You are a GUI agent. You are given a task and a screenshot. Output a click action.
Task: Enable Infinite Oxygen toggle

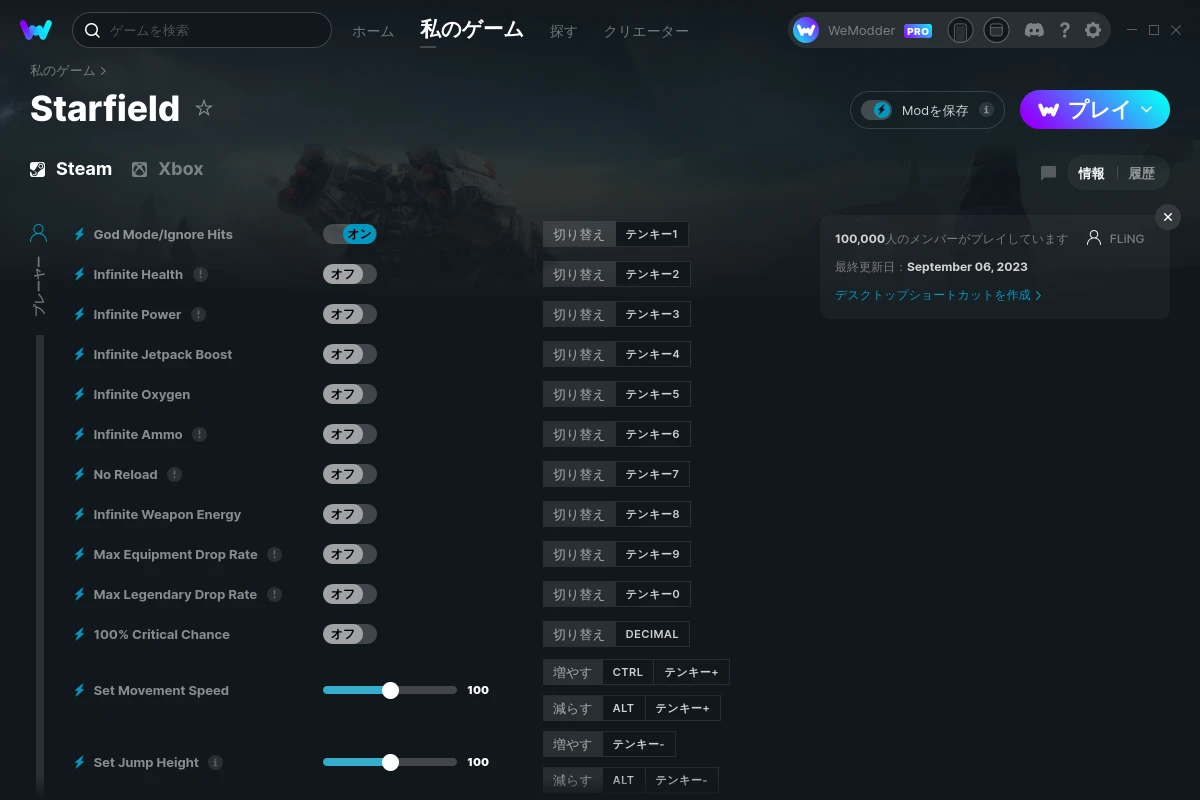(350, 394)
